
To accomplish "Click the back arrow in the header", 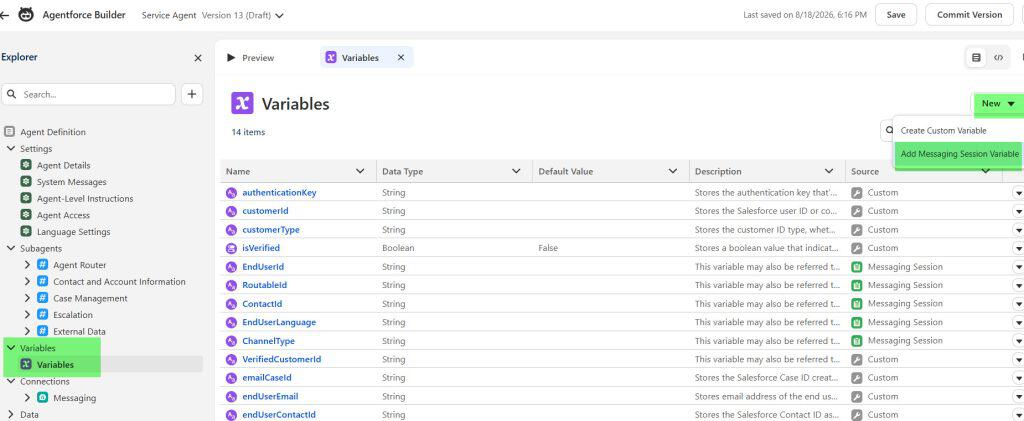I will click(4, 14).
